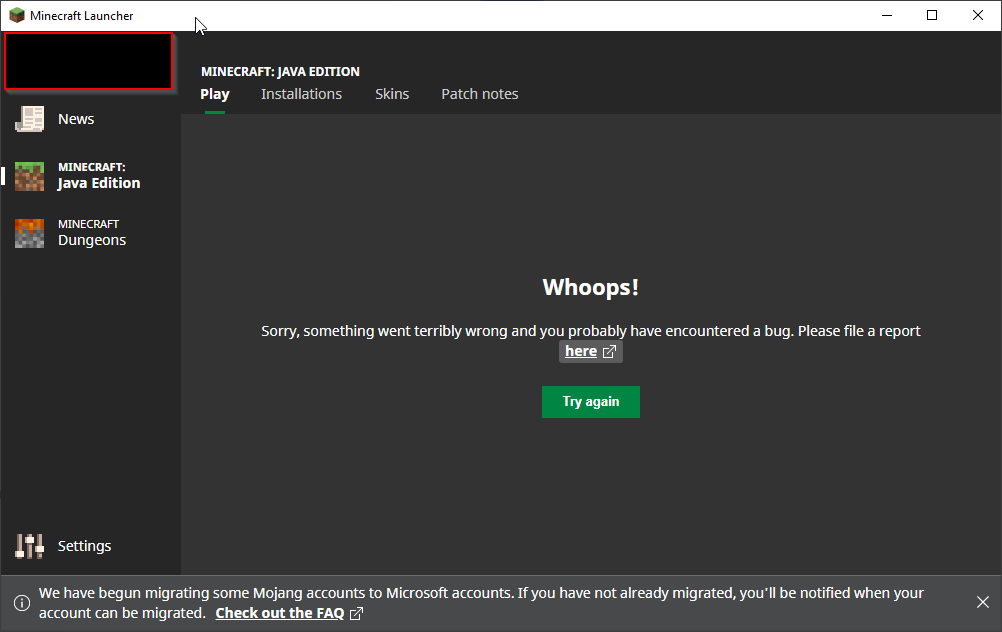Open the 'Check out the FAQ' link

[x=289, y=613]
